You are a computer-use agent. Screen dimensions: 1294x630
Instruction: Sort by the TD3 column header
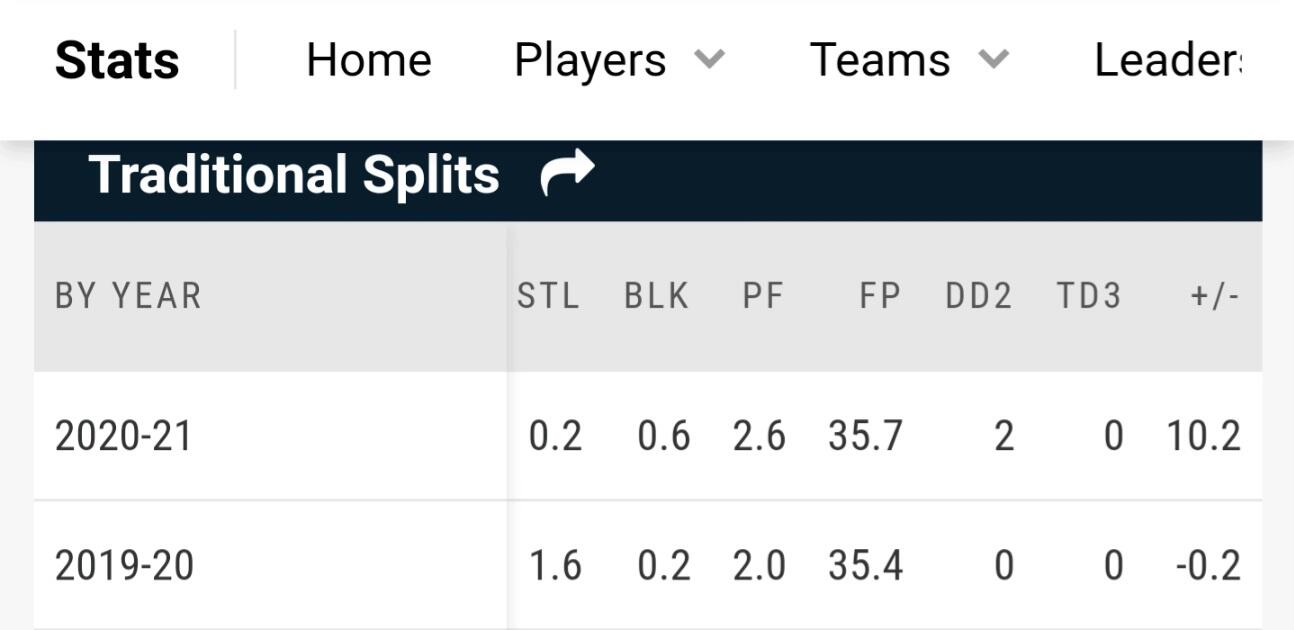(1088, 296)
